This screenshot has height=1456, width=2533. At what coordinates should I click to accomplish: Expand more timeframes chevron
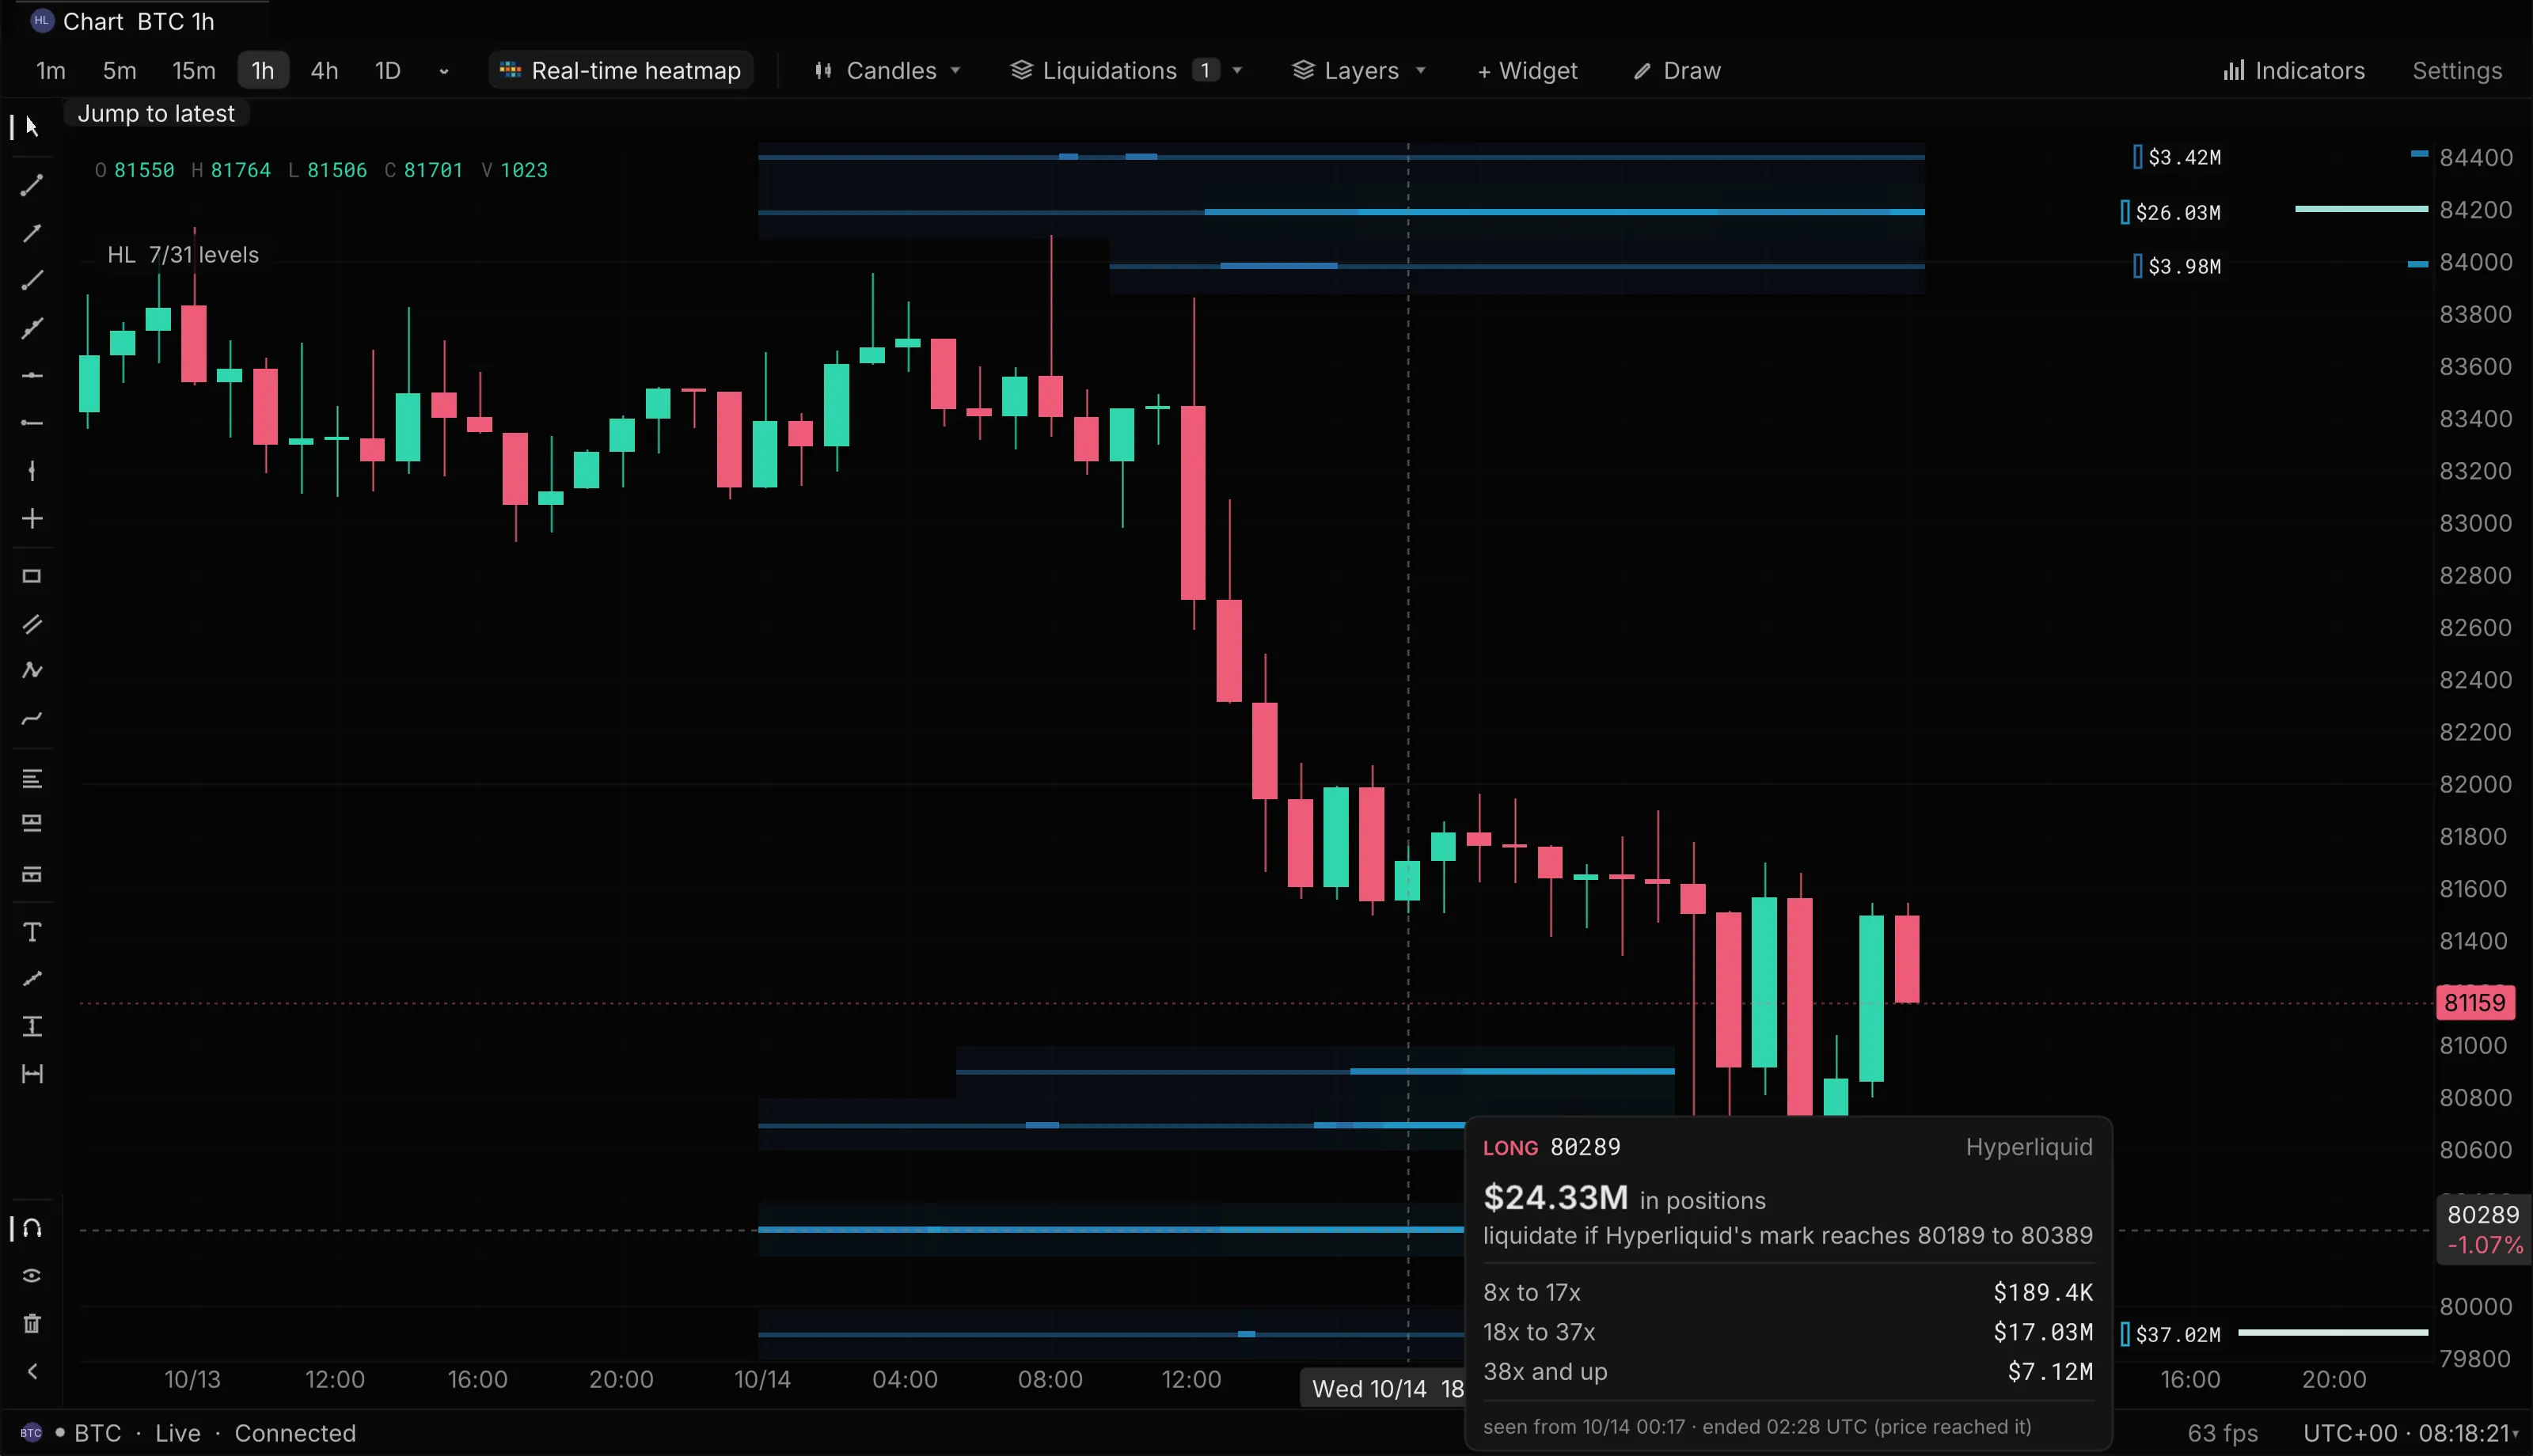[x=444, y=71]
